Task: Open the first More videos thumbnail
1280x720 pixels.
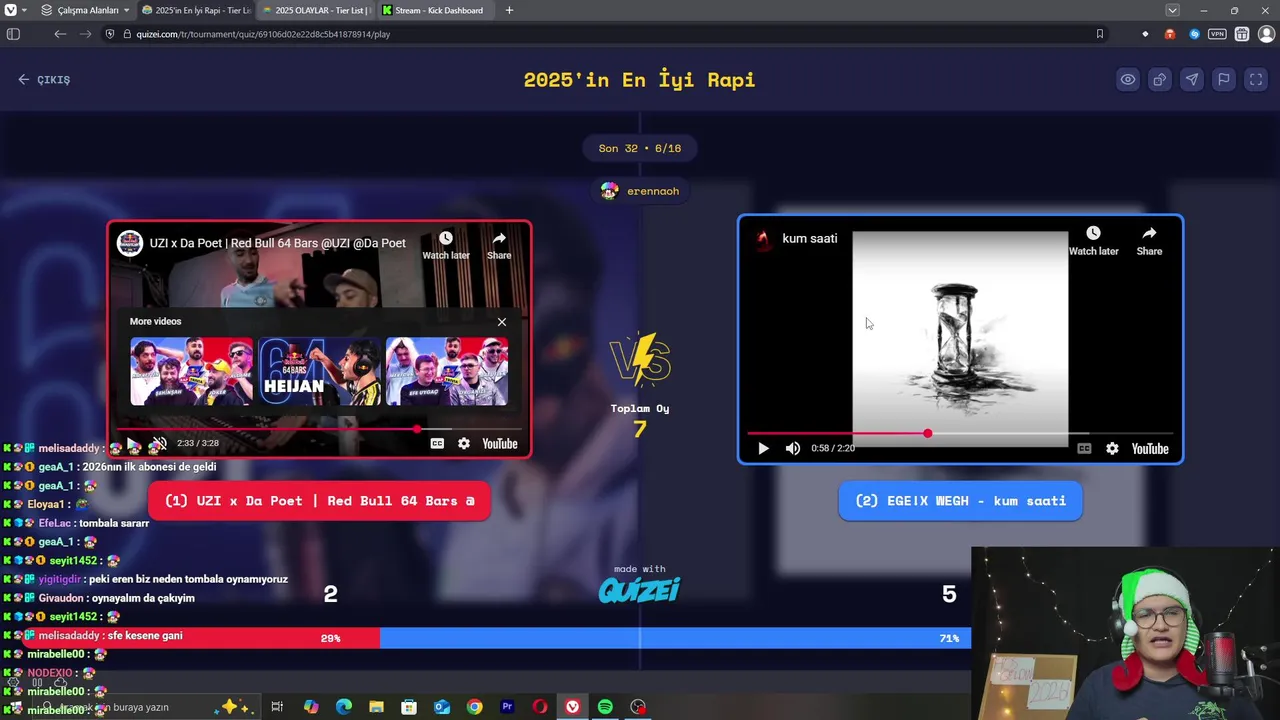Action: tap(191, 371)
